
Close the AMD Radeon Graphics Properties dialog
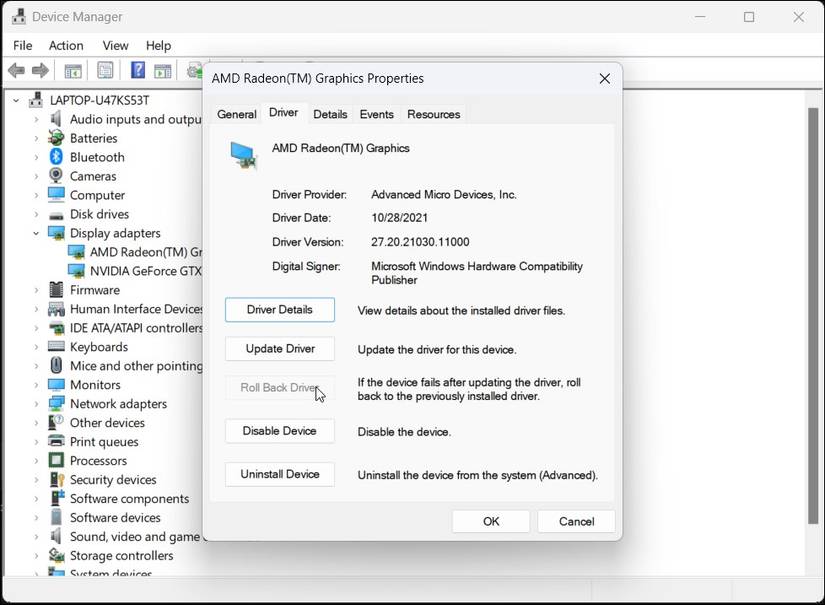click(x=604, y=78)
